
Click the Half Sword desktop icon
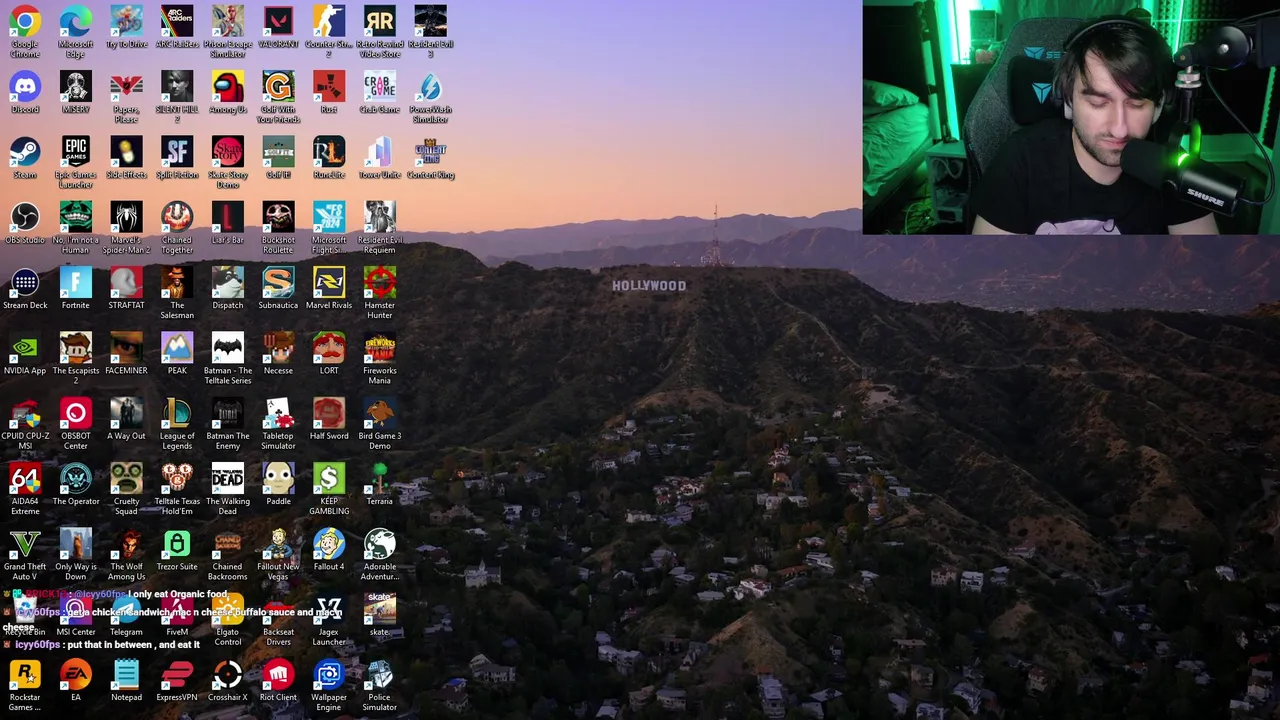[329, 413]
